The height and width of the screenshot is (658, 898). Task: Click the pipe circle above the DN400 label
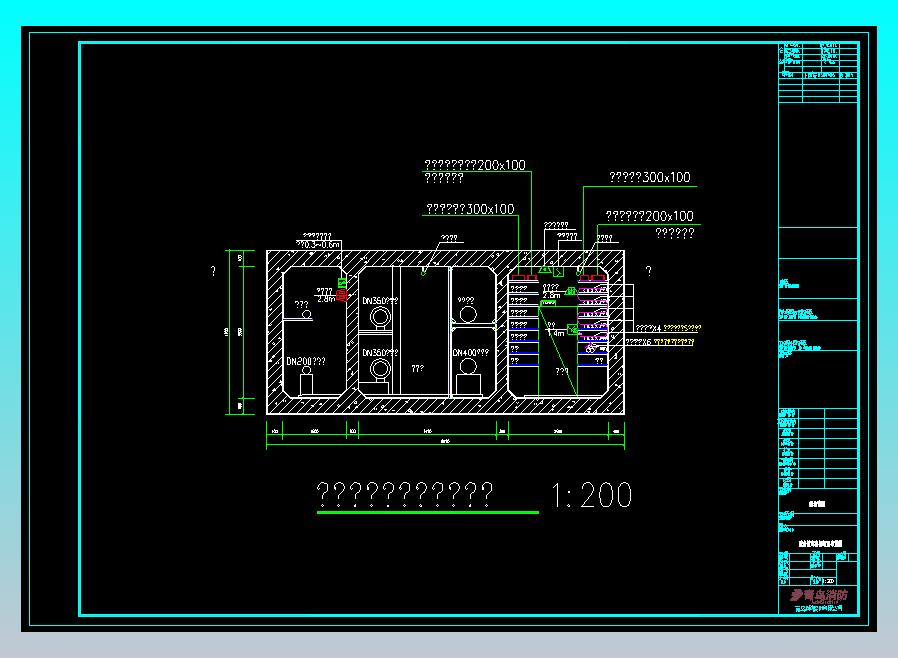coord(468,314)
